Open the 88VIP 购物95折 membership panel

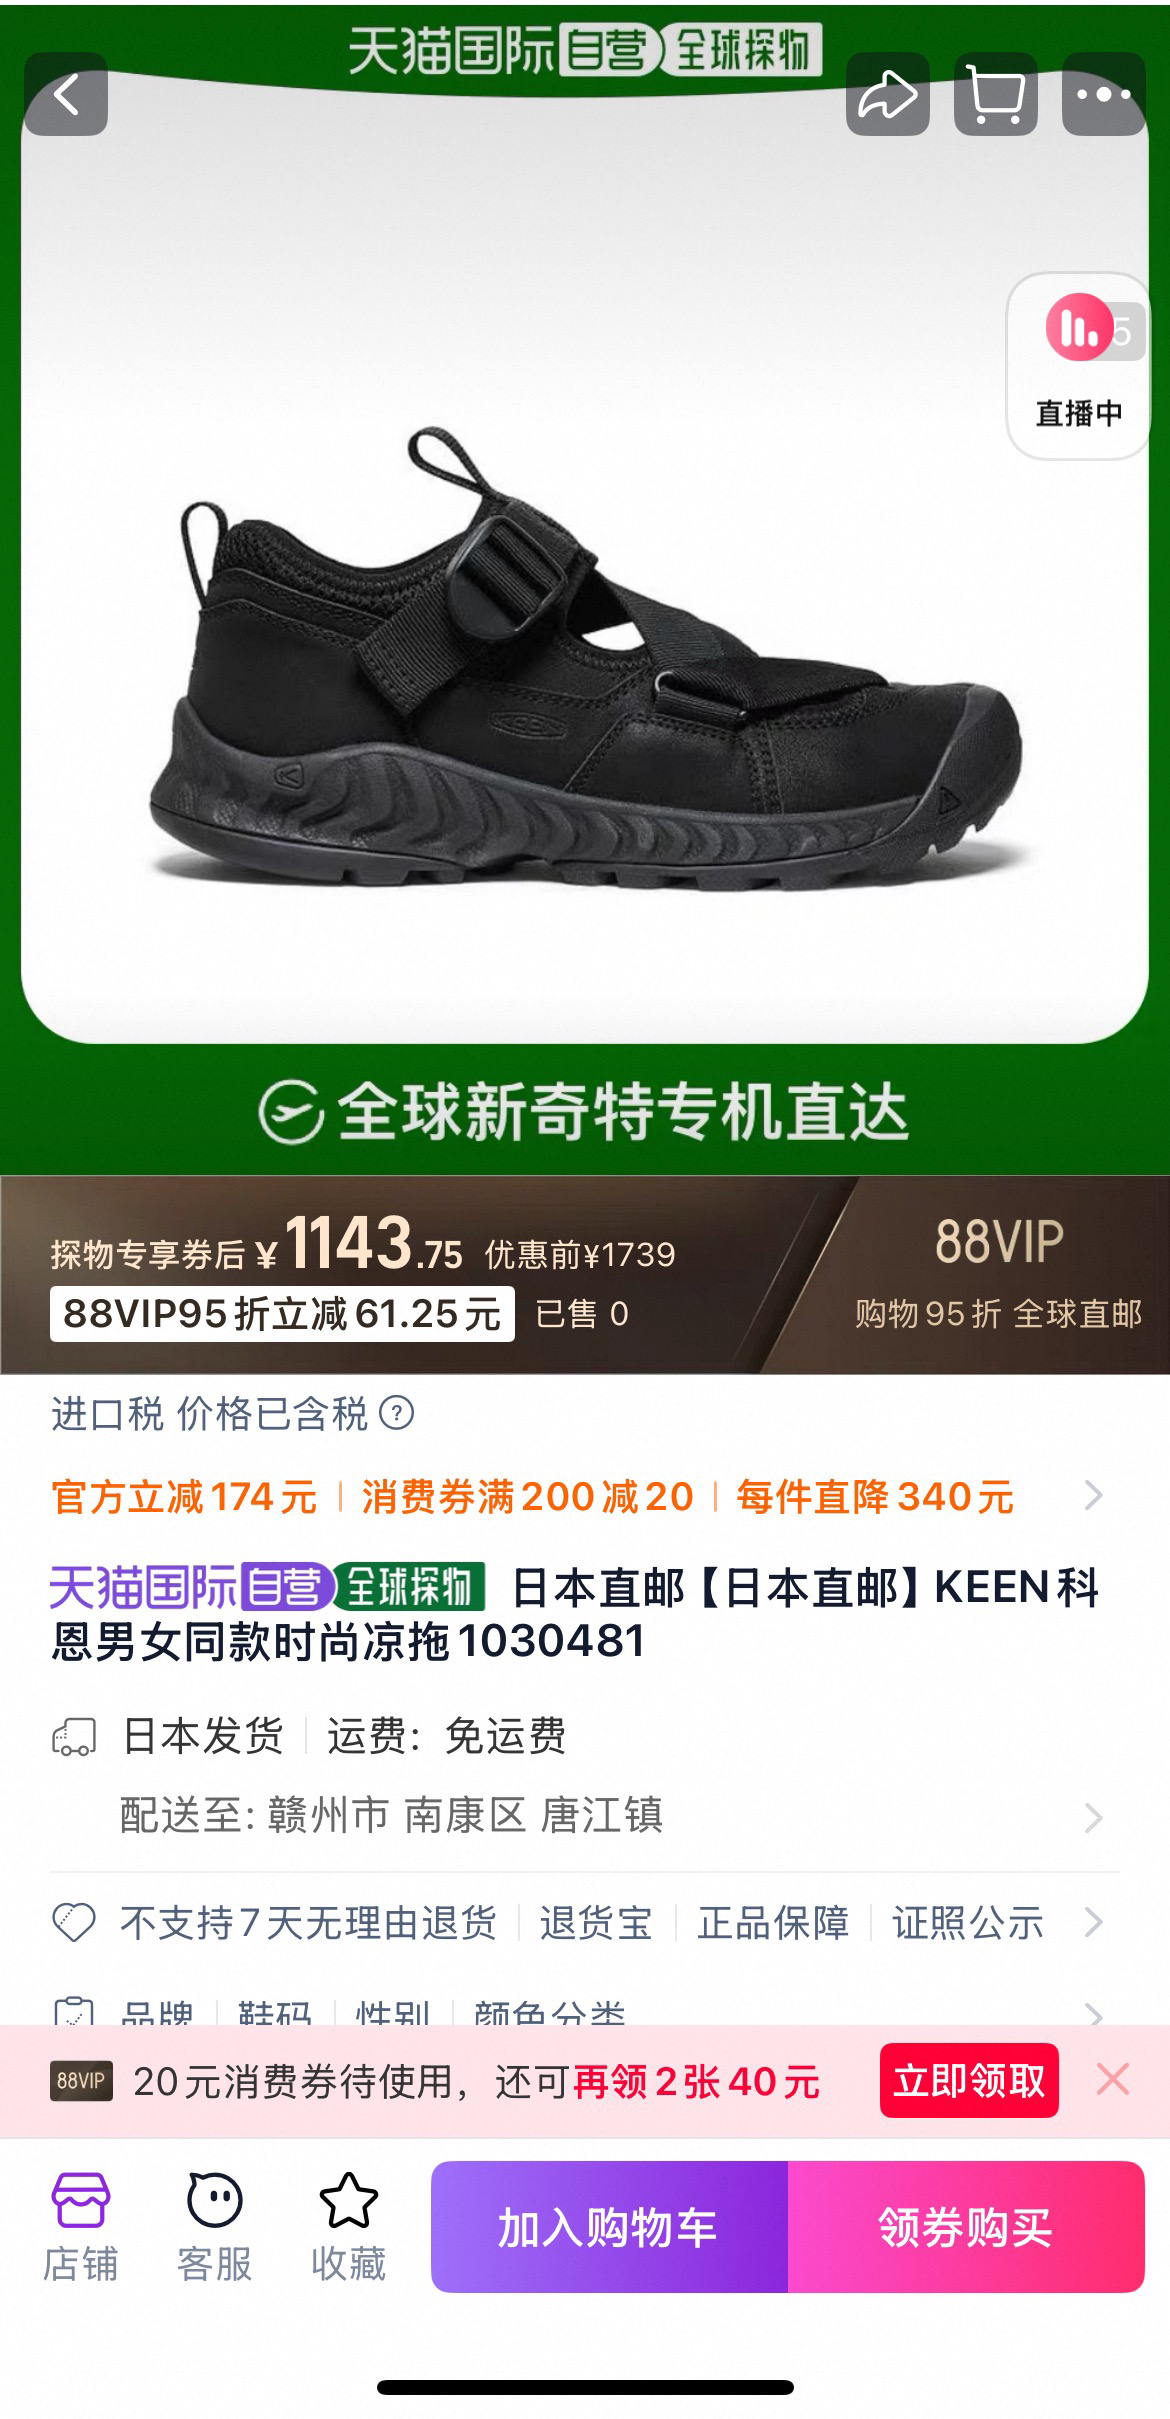(997, 1274)
